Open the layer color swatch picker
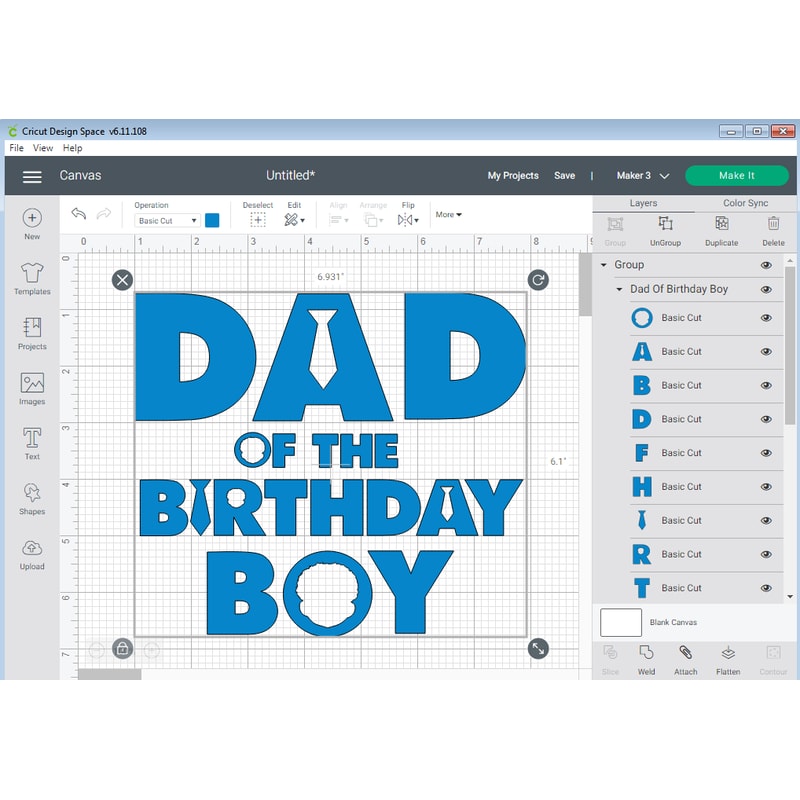Image resolution: width=800 pixels, height=800 pixels. pyautogui.click(x=211, y=220)
